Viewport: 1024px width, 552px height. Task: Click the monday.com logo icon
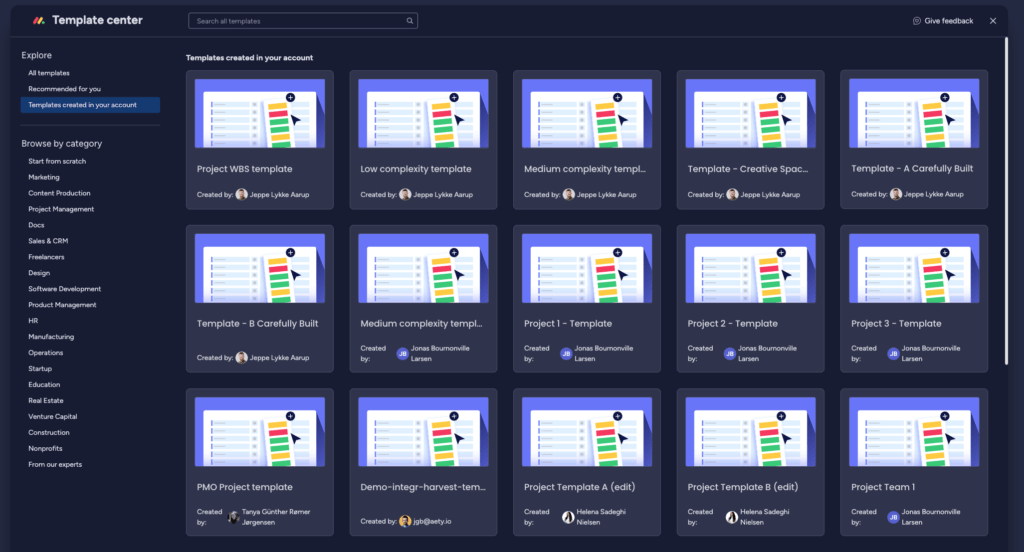[39, 20]
